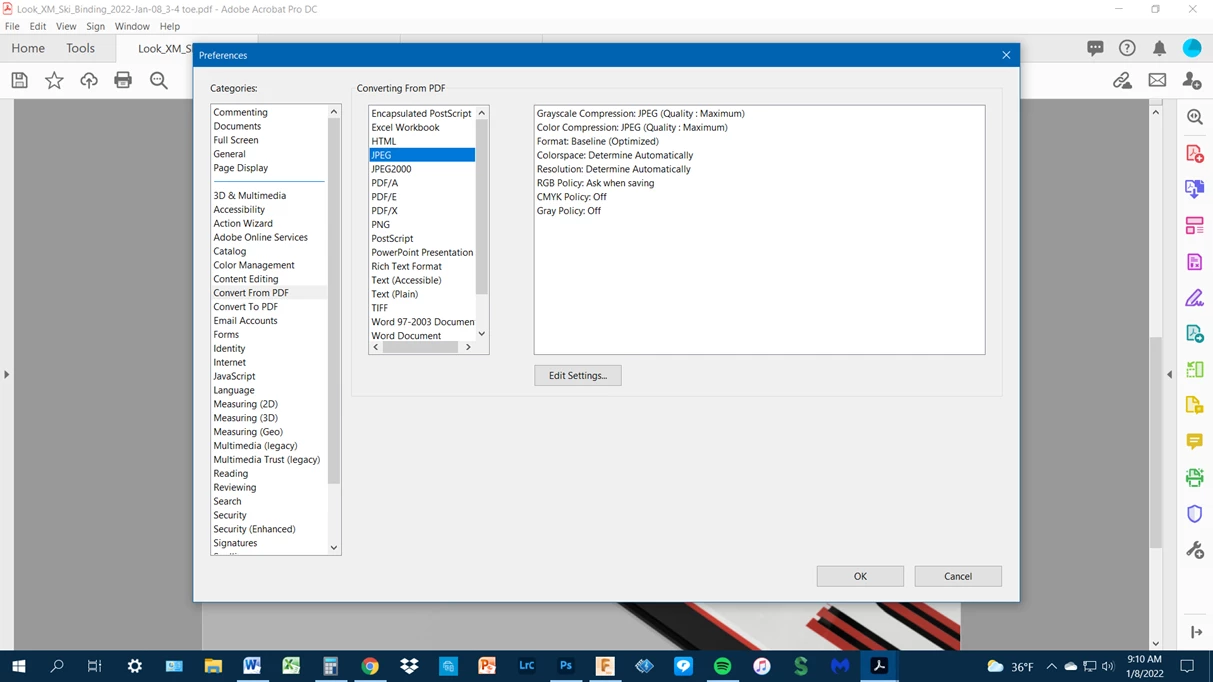Open the More Tools wrench icon

pos(1194,550)
